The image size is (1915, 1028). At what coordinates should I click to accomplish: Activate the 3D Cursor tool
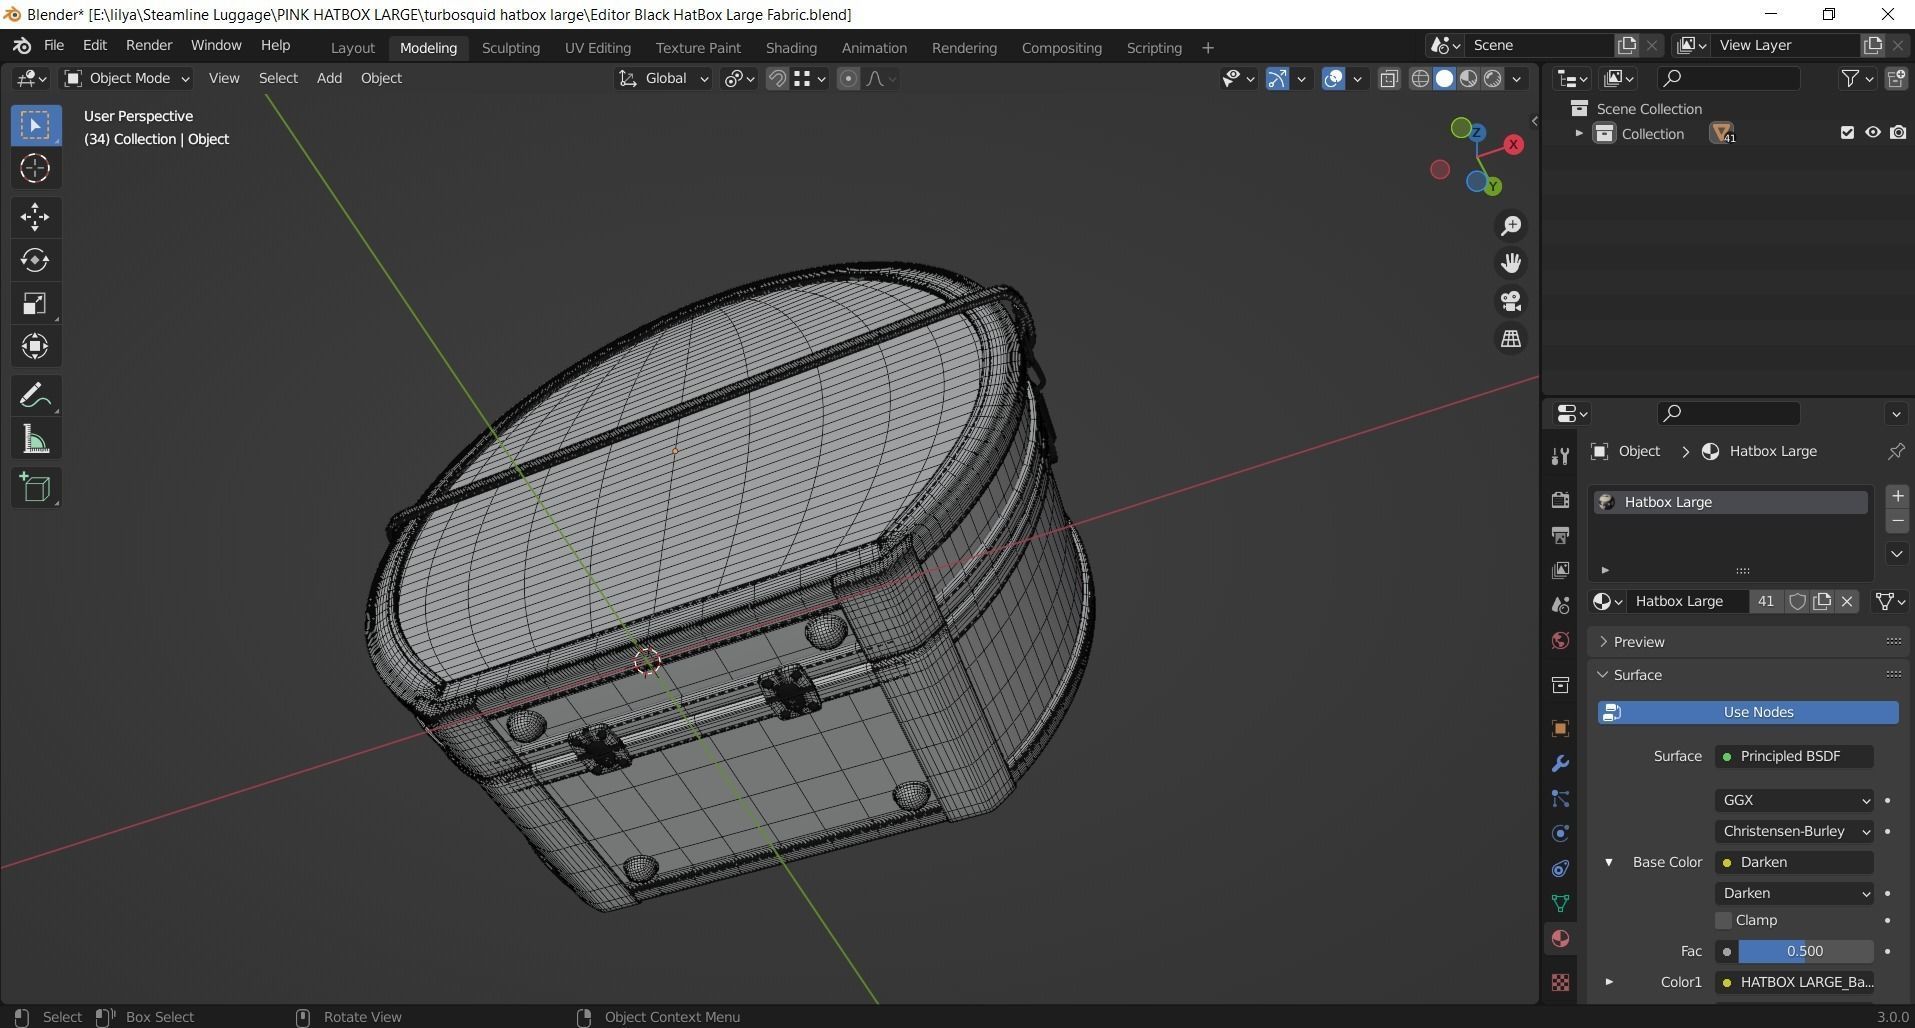coord(35,168)
